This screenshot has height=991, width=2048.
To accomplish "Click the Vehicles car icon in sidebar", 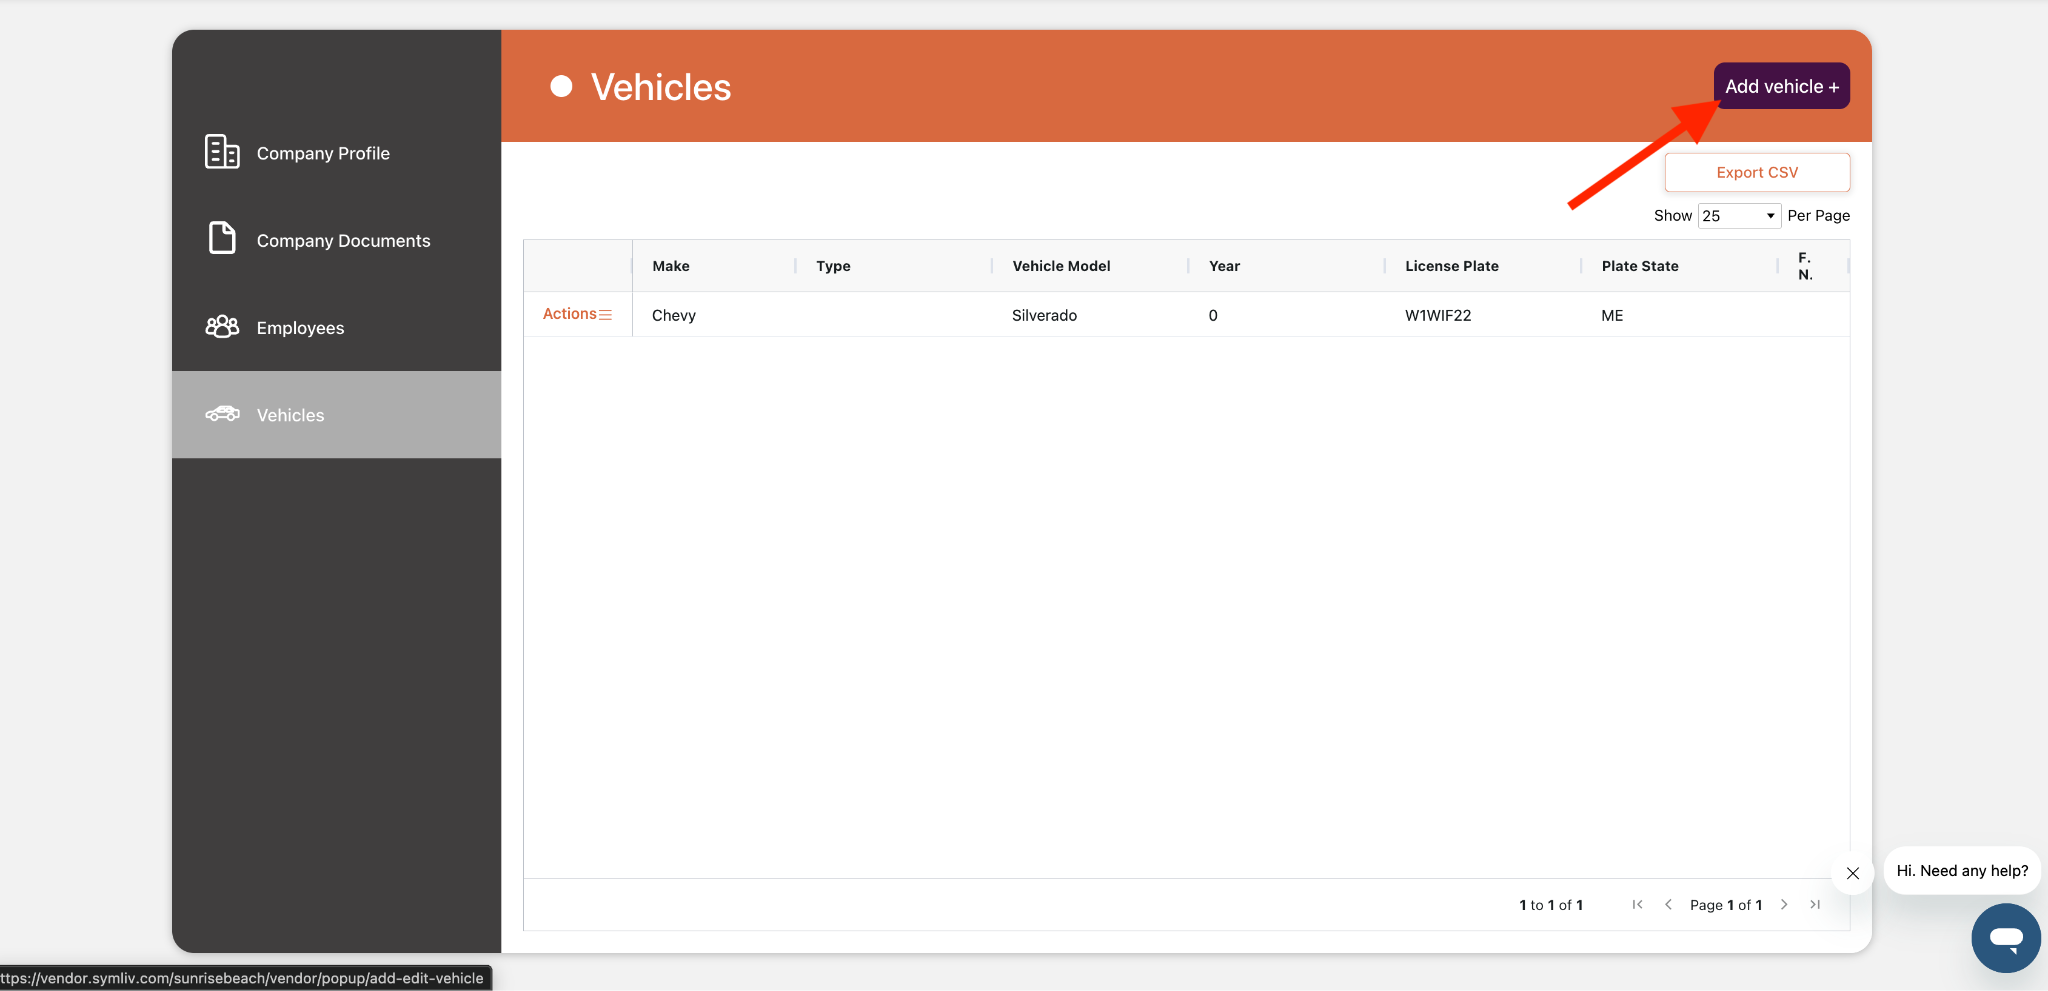I will click(x=222, y=414).
